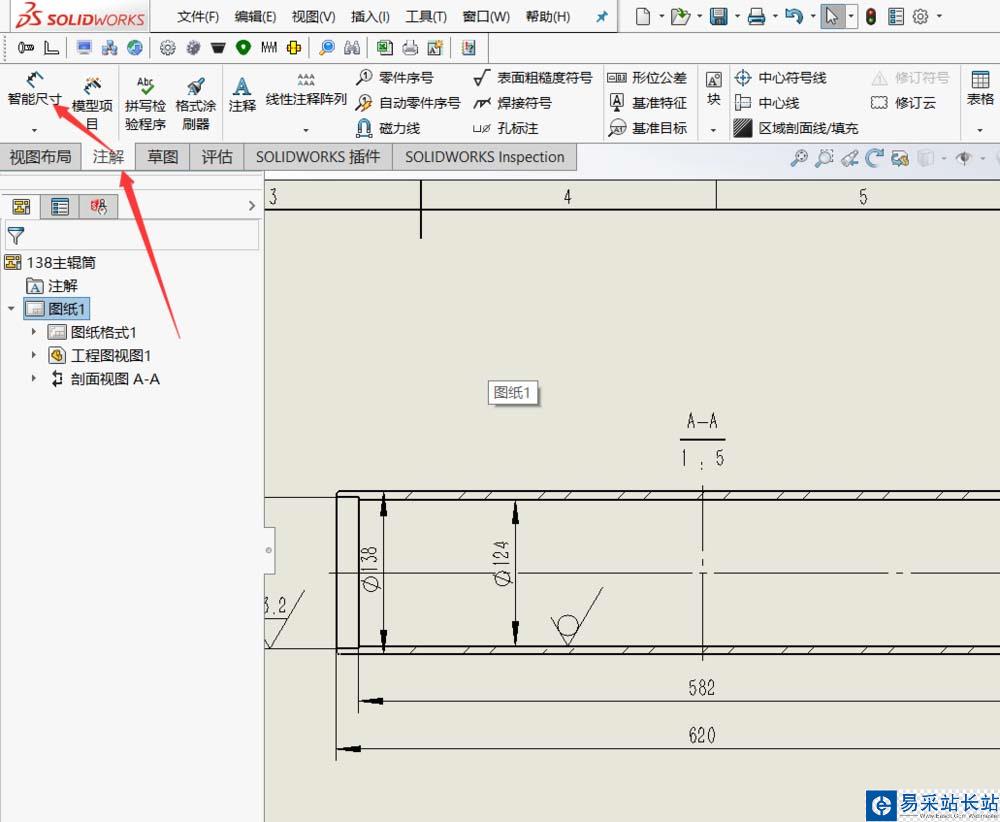Open Linear Note Pattern (线性注释阵列)
1000x822 pixels.
click(x=306, y=91)
